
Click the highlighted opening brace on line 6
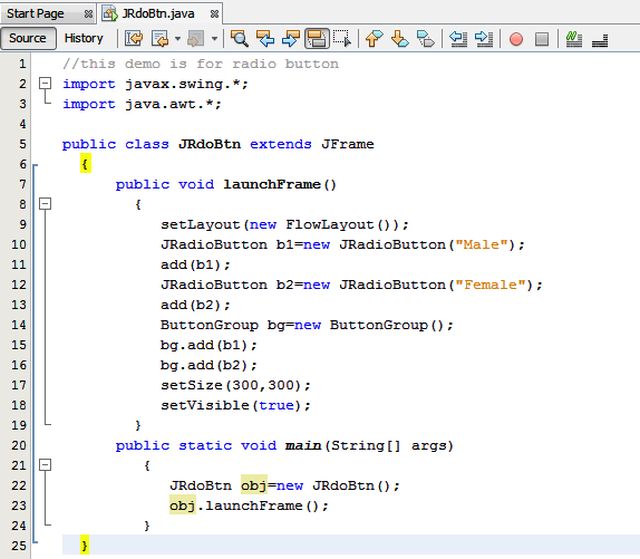click(85, 164)
